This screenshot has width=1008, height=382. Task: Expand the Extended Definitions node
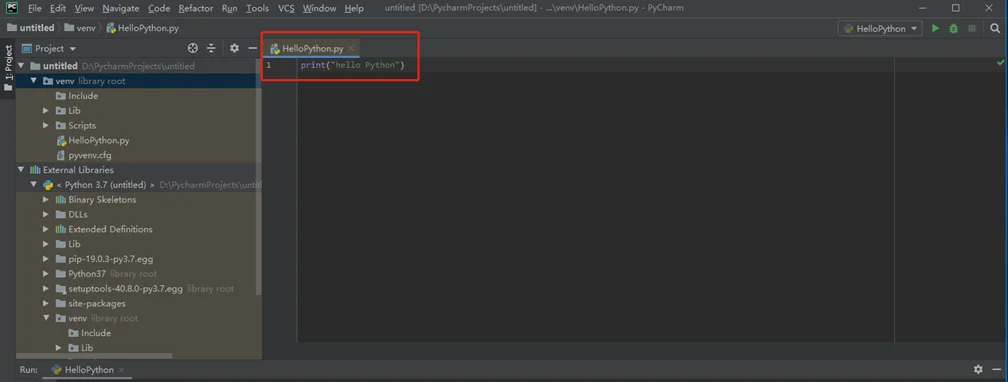point(46,229)
